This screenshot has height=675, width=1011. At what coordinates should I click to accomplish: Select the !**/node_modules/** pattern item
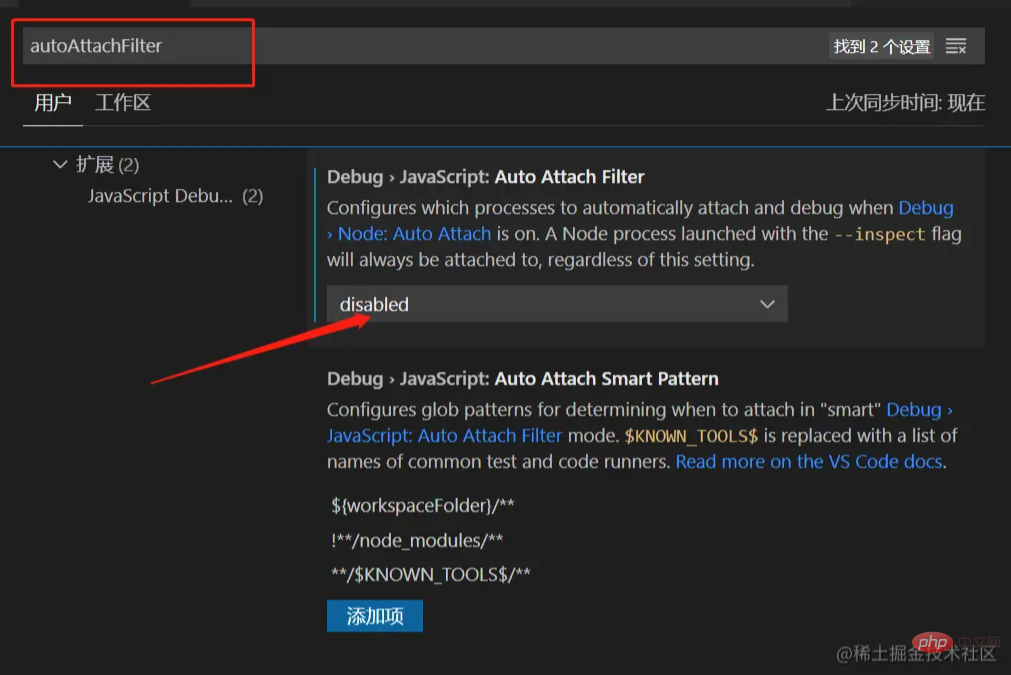tap(416, 540)
